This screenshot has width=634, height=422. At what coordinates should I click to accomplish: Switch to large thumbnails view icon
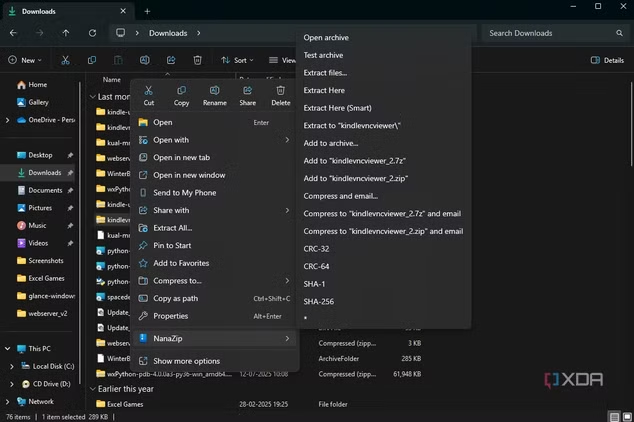pos(627,417)
